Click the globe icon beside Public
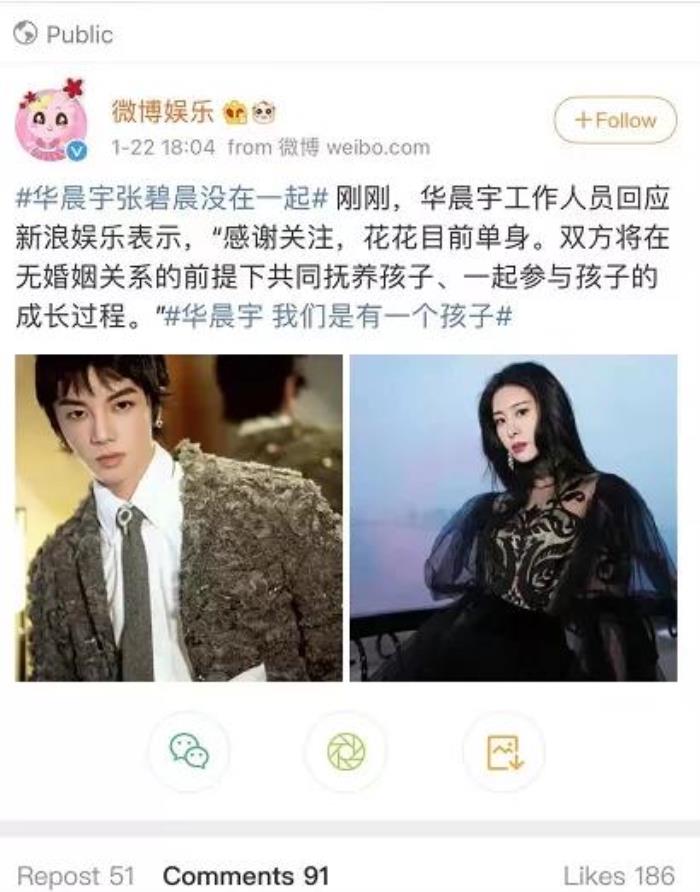700x892 pixels. pos(25,34)
